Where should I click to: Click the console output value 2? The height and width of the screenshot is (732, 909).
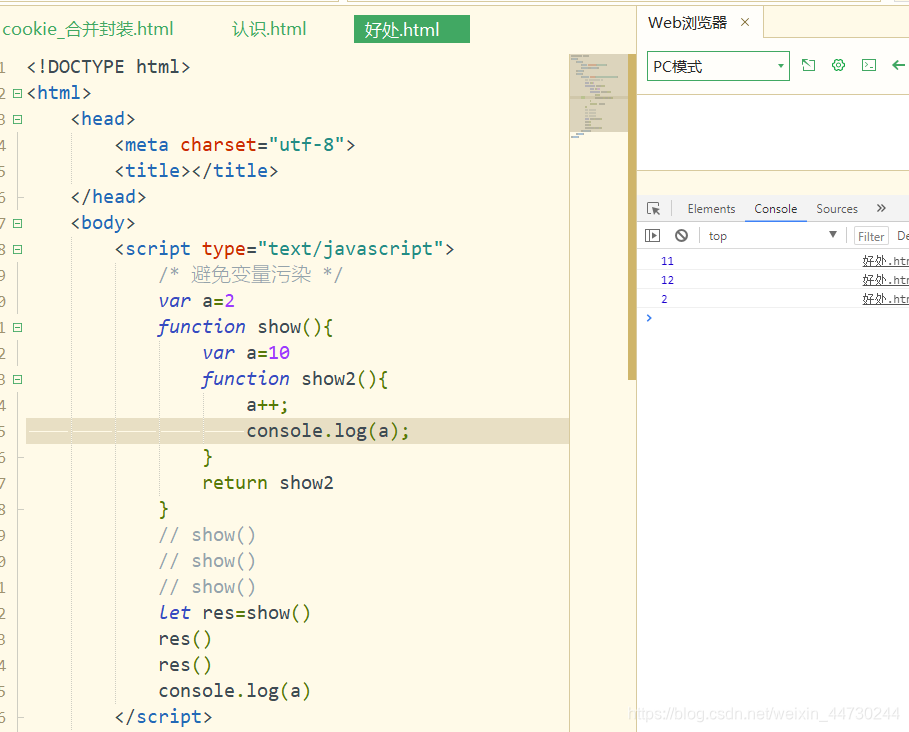coord(664,299)
